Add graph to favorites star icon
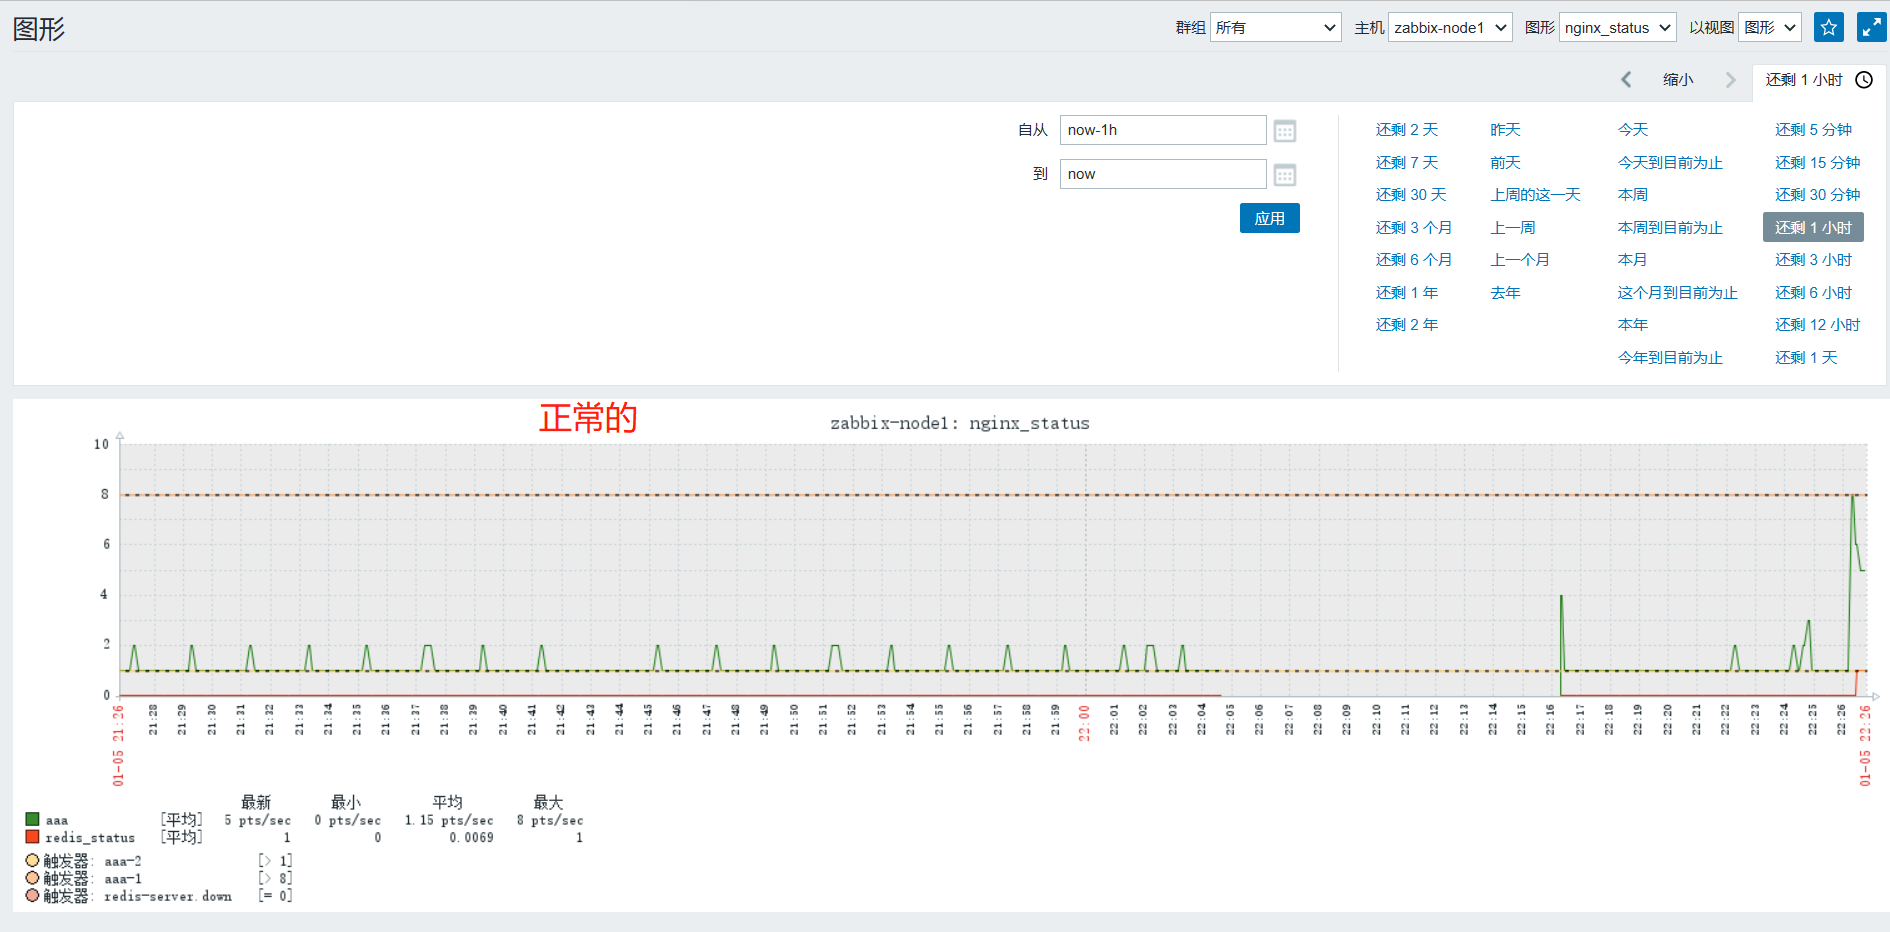The width and height of the screenshot is (1890, 932). tap(1829, 27)
